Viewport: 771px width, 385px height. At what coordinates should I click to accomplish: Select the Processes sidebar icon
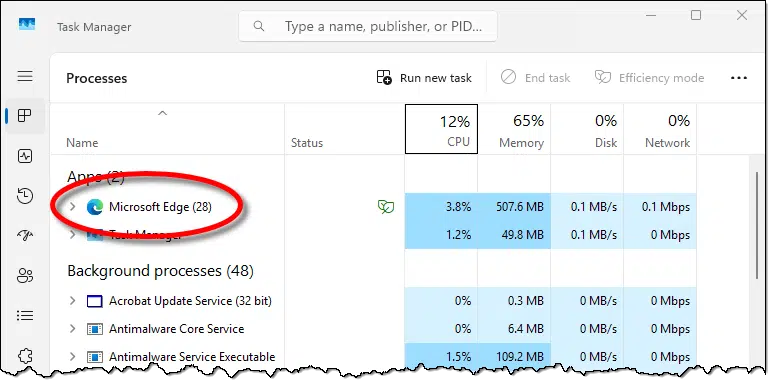pyautogui.click(x=25, y=116)
